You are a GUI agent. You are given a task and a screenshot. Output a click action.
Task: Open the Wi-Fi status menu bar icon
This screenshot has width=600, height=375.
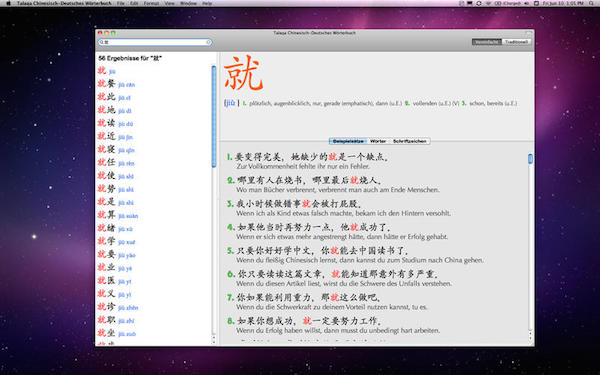point(489,3)
